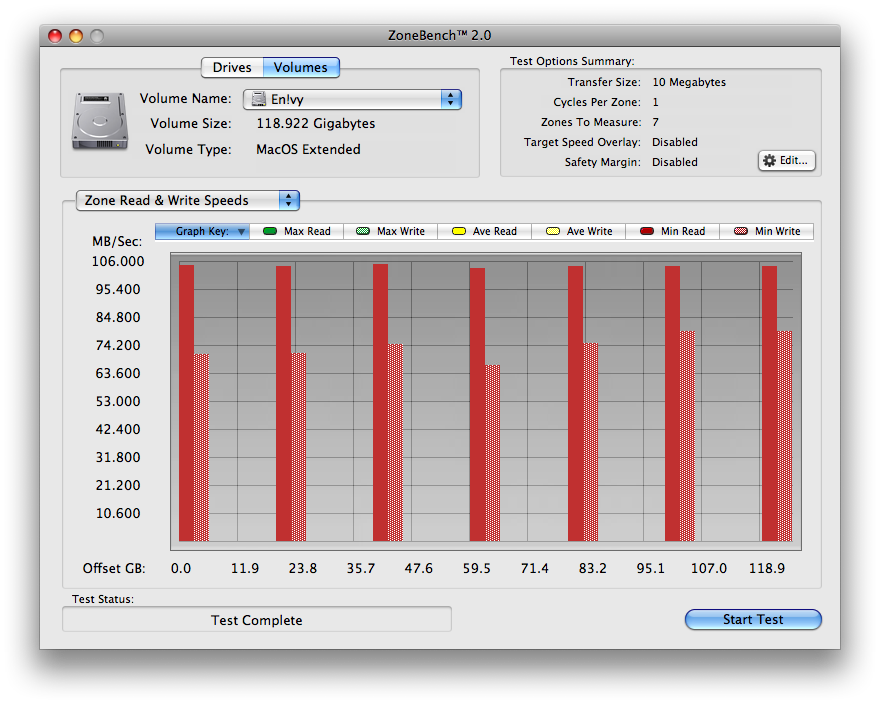Toggle the Min Write graph key

coord(767,231)
